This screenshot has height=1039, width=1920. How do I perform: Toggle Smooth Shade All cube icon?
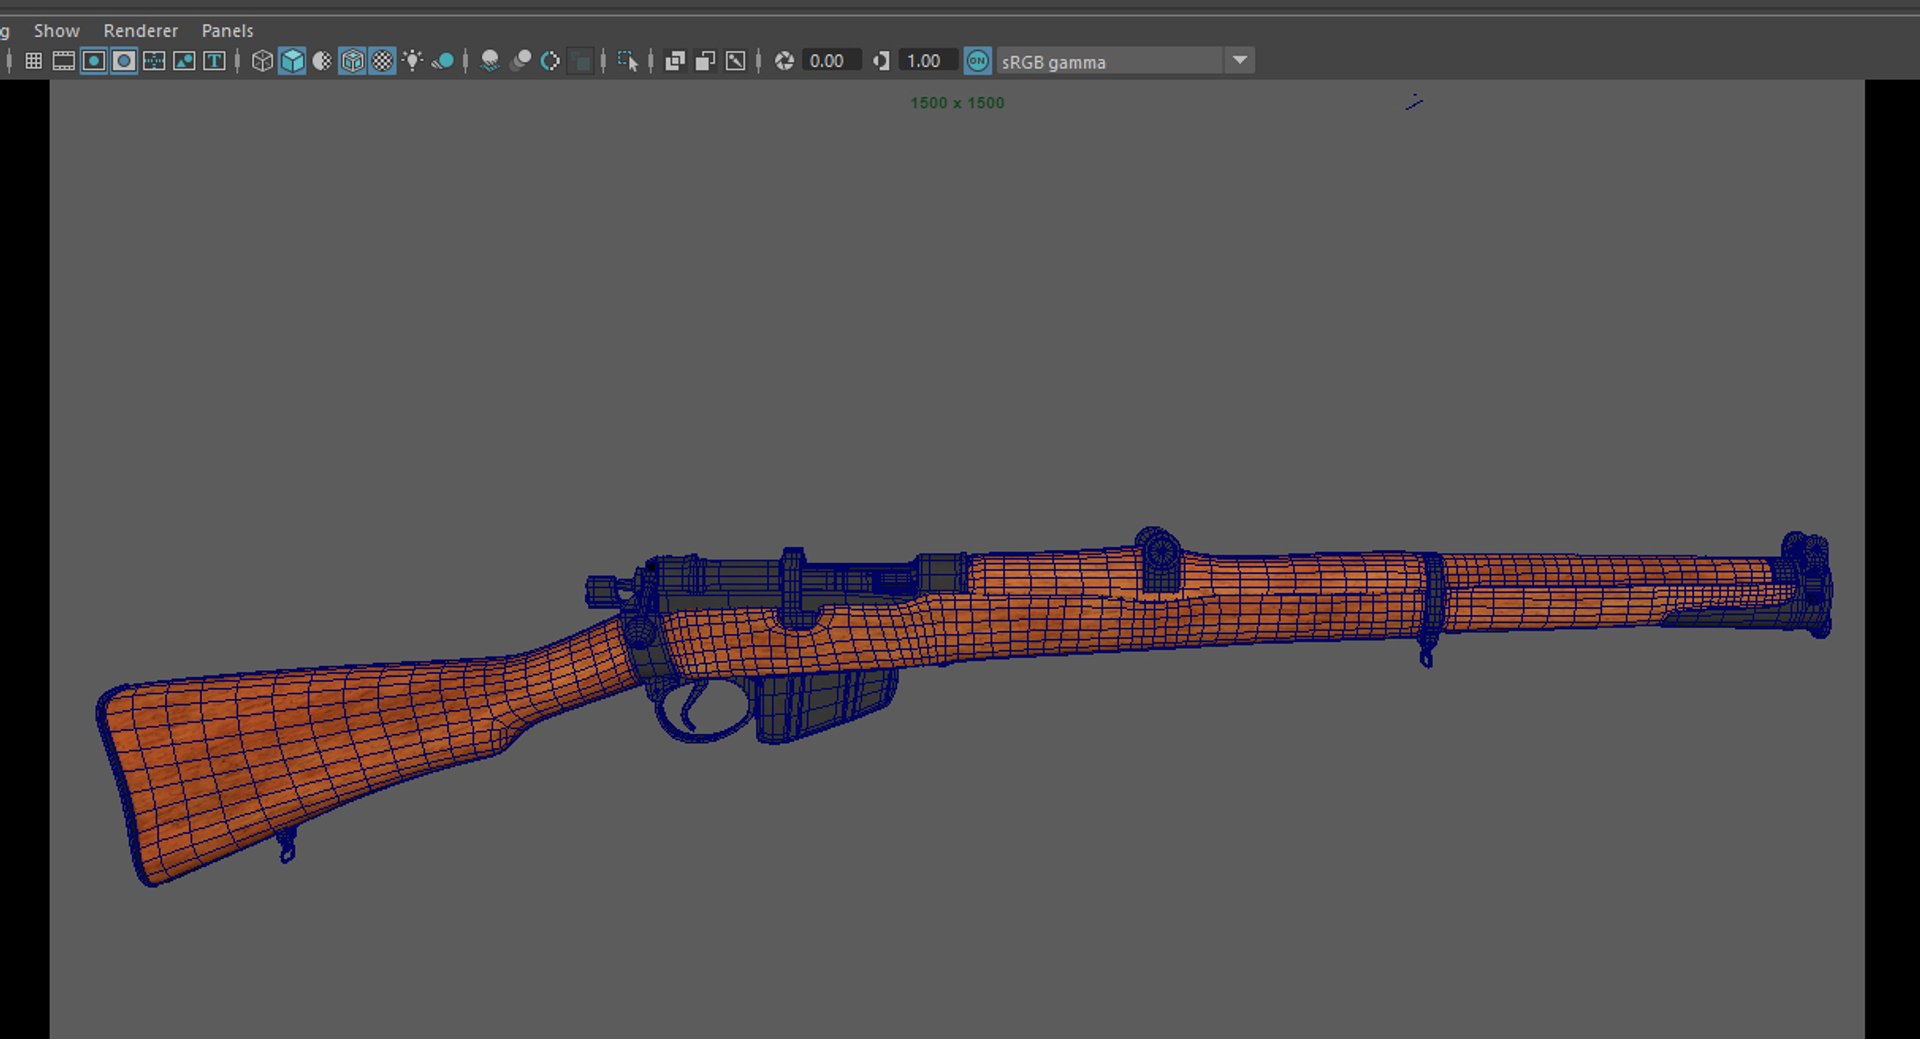pyautogui.click(x=292, y=61)
